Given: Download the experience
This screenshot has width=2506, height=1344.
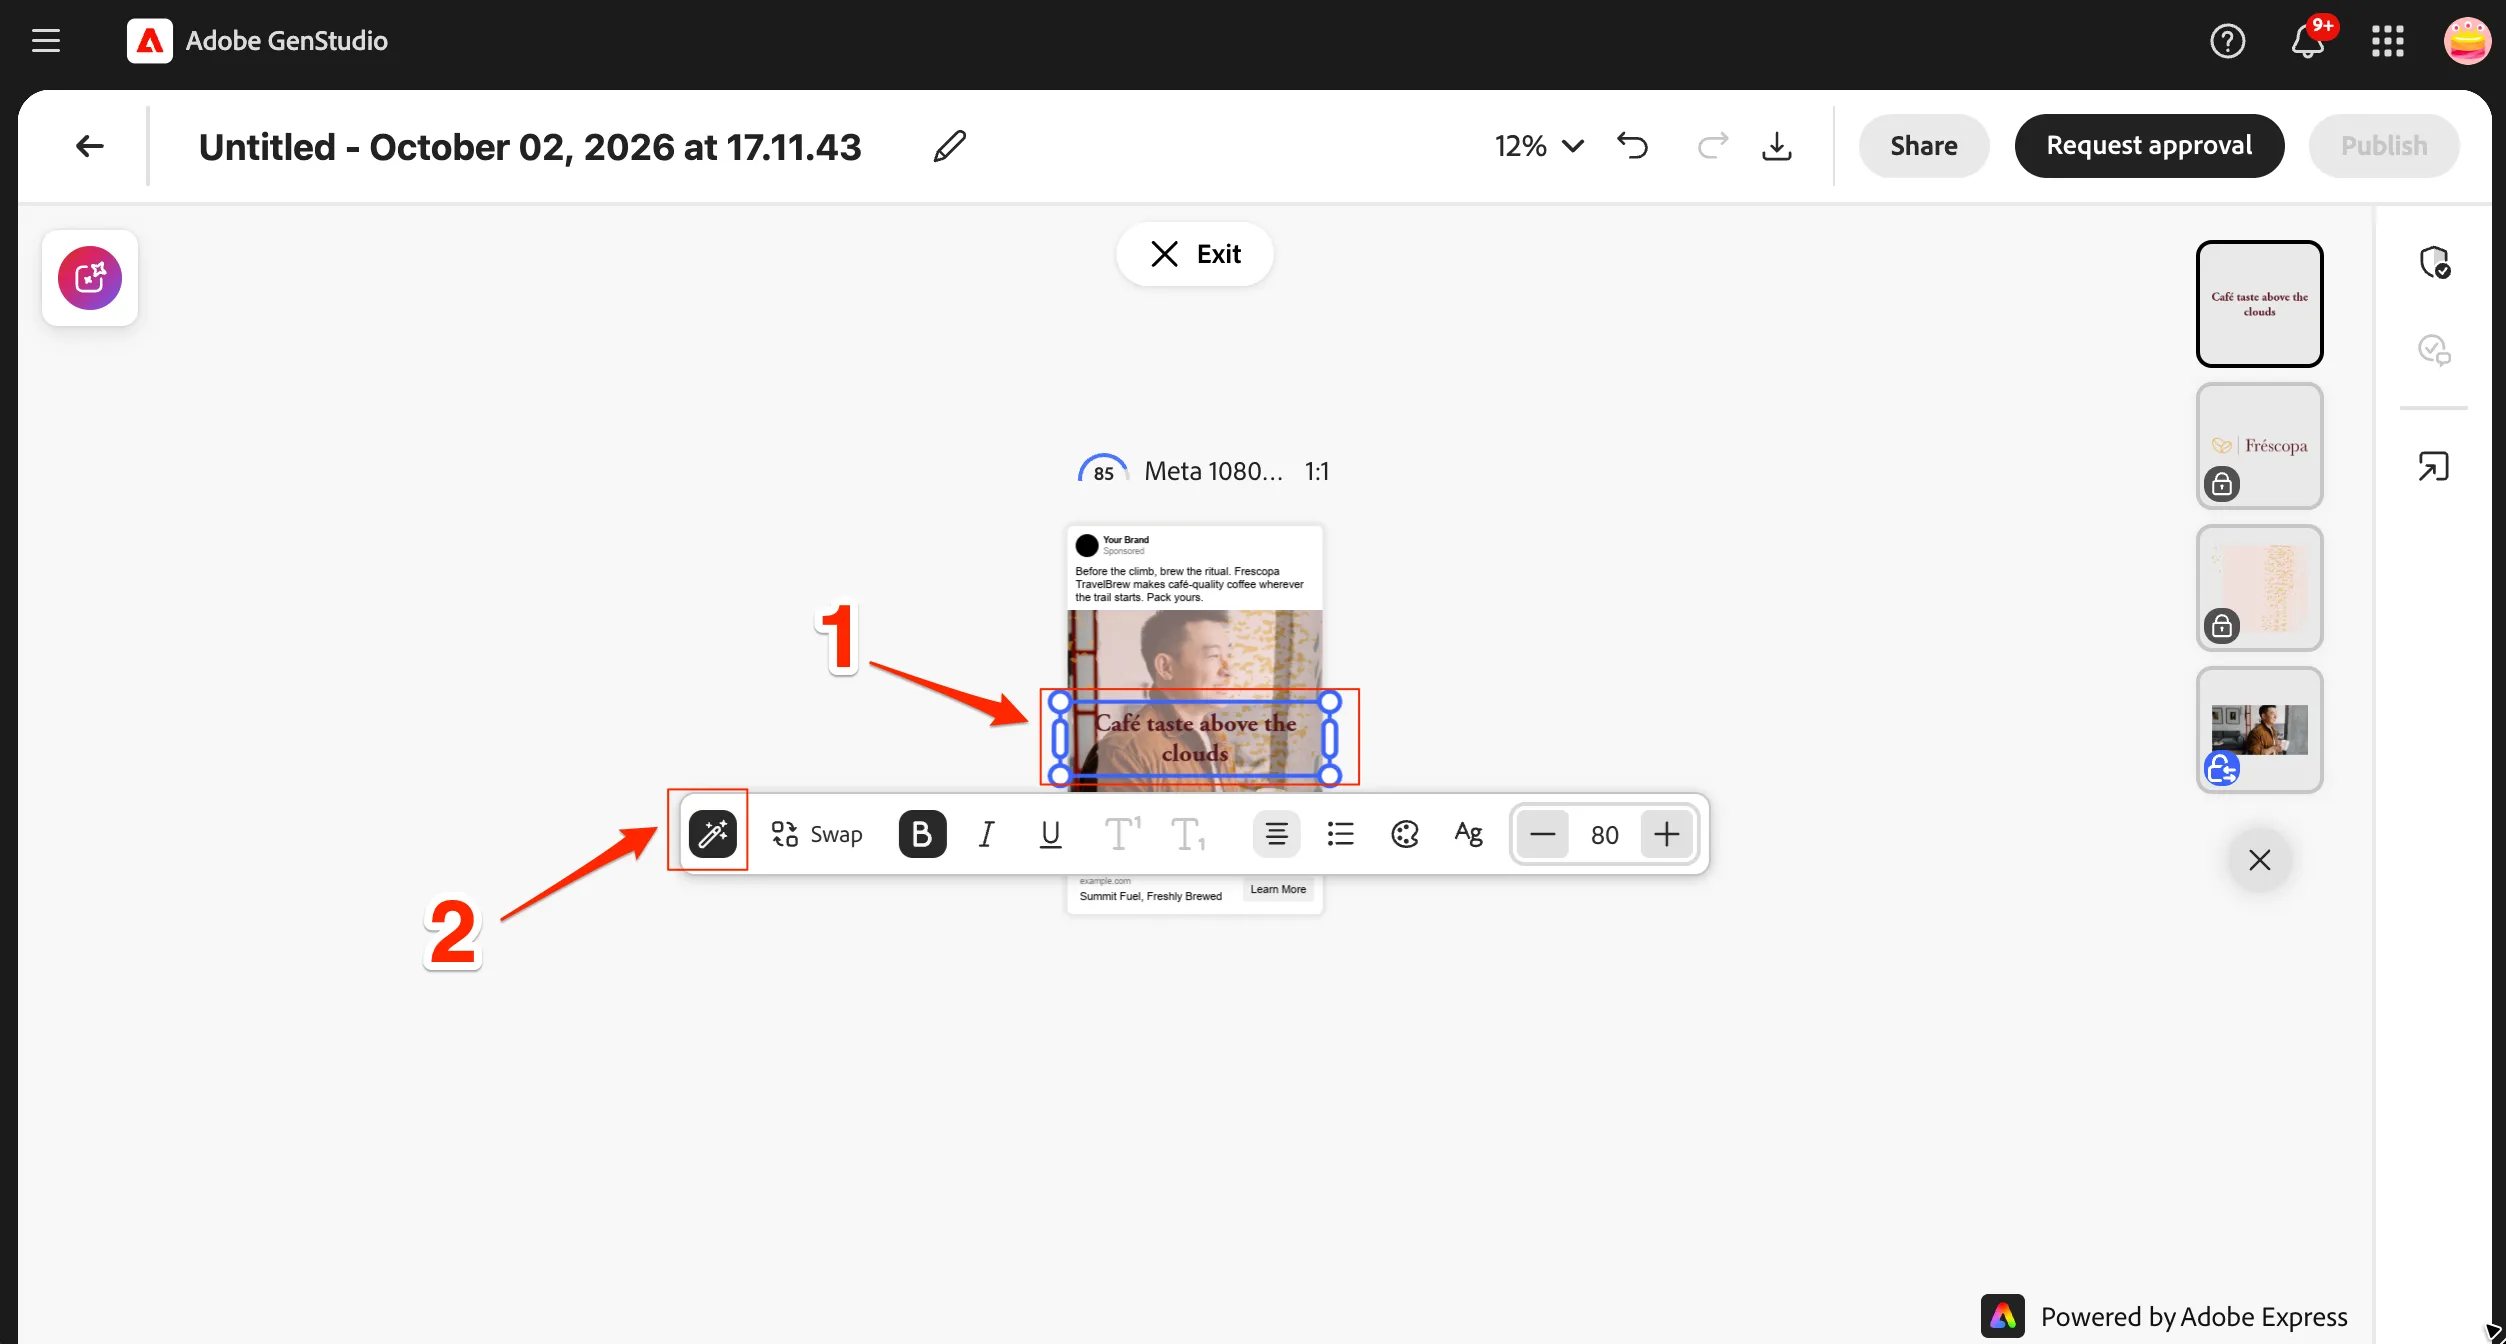Looking at the screenshot, I should (1776, 146).
